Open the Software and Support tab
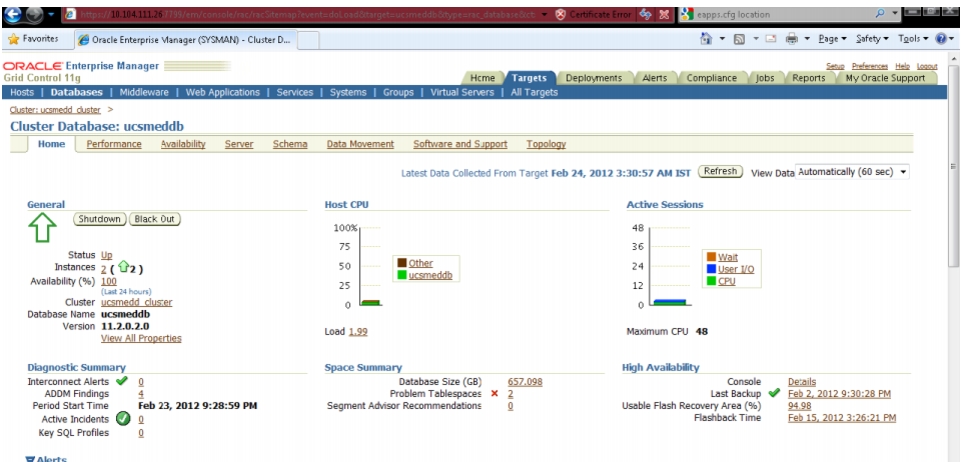The height and width of the screenshot is (462, 963). (x=460, y=144)
